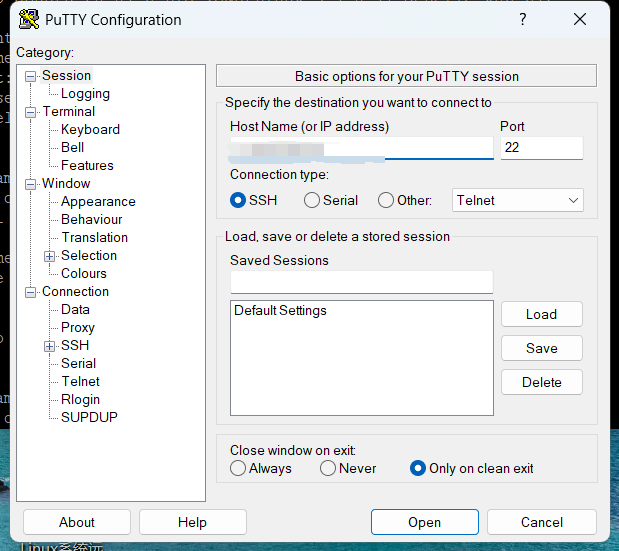
Task: Select Default Settings in saved sessions list
Action: point(280,311)
